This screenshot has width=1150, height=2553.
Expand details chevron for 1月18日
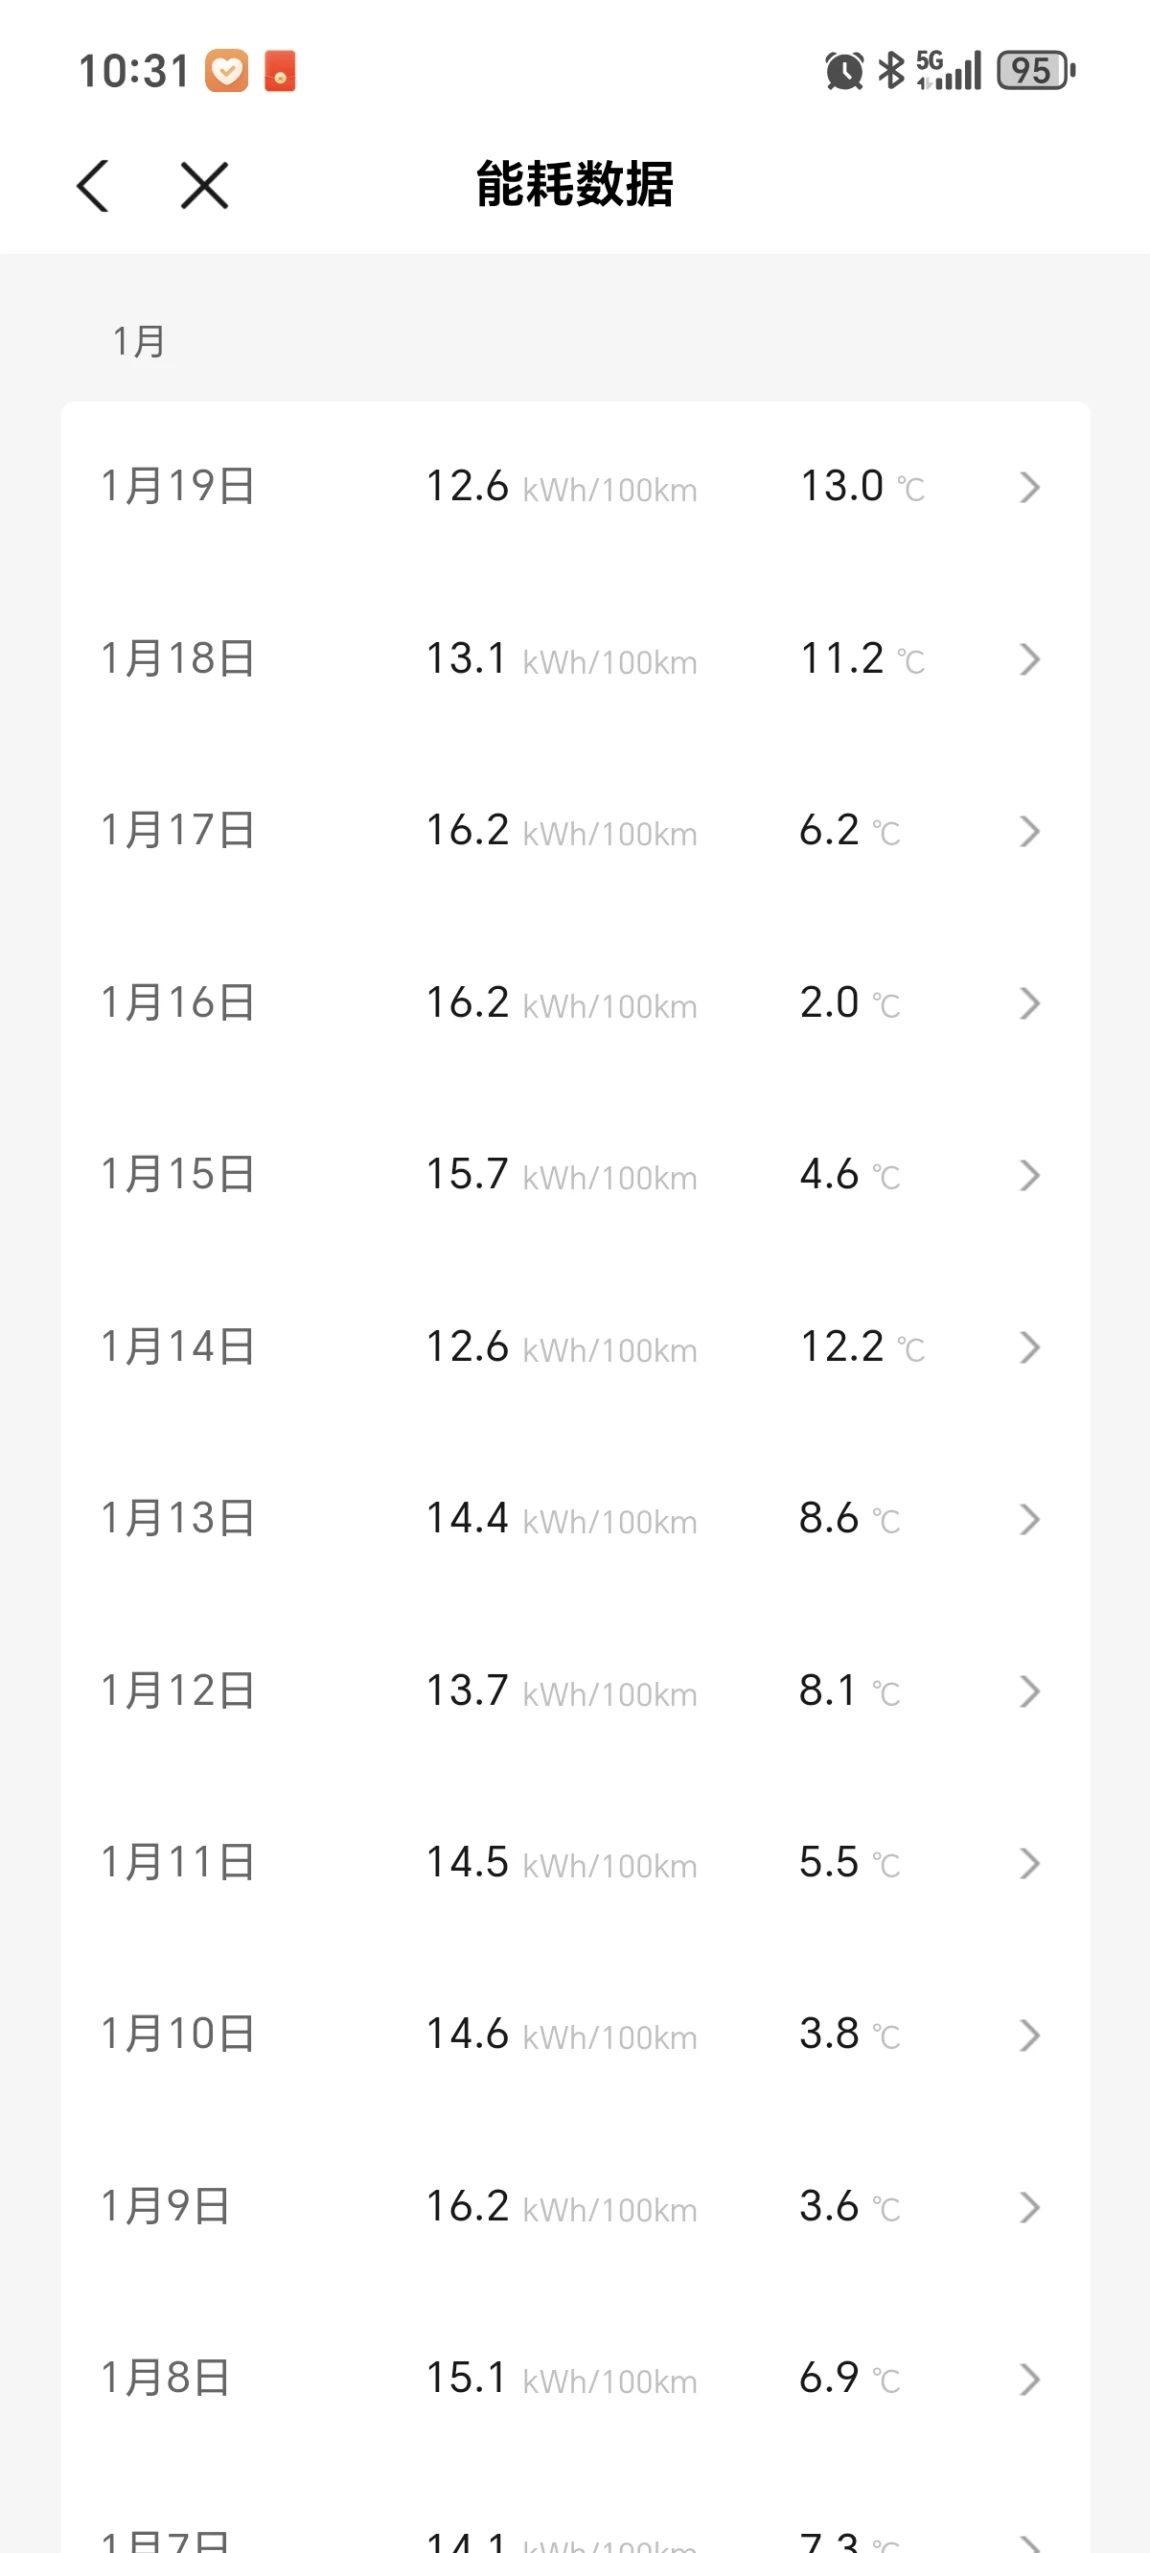pos(1030,659)
